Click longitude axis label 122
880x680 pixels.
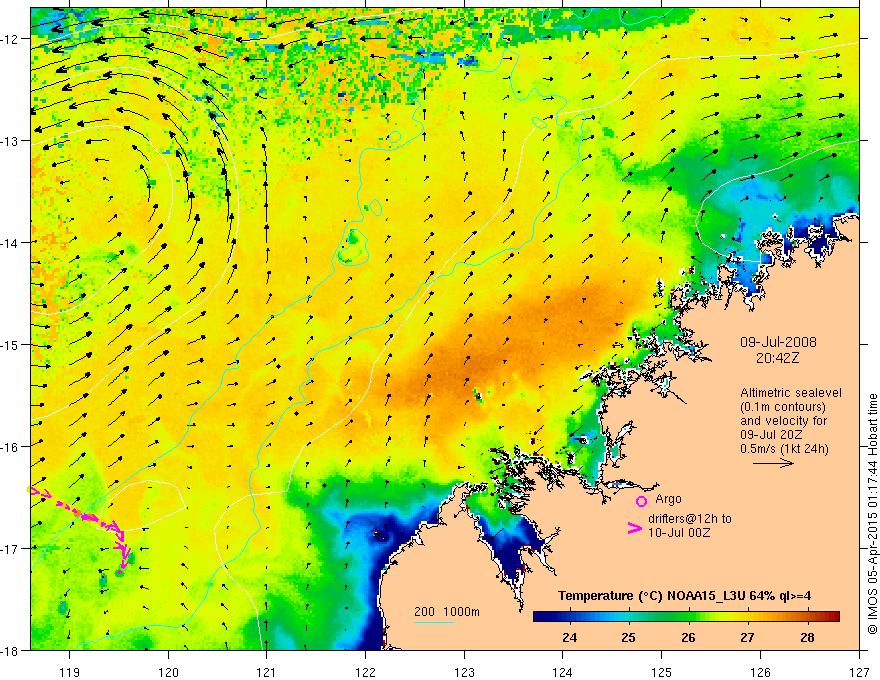365,672
